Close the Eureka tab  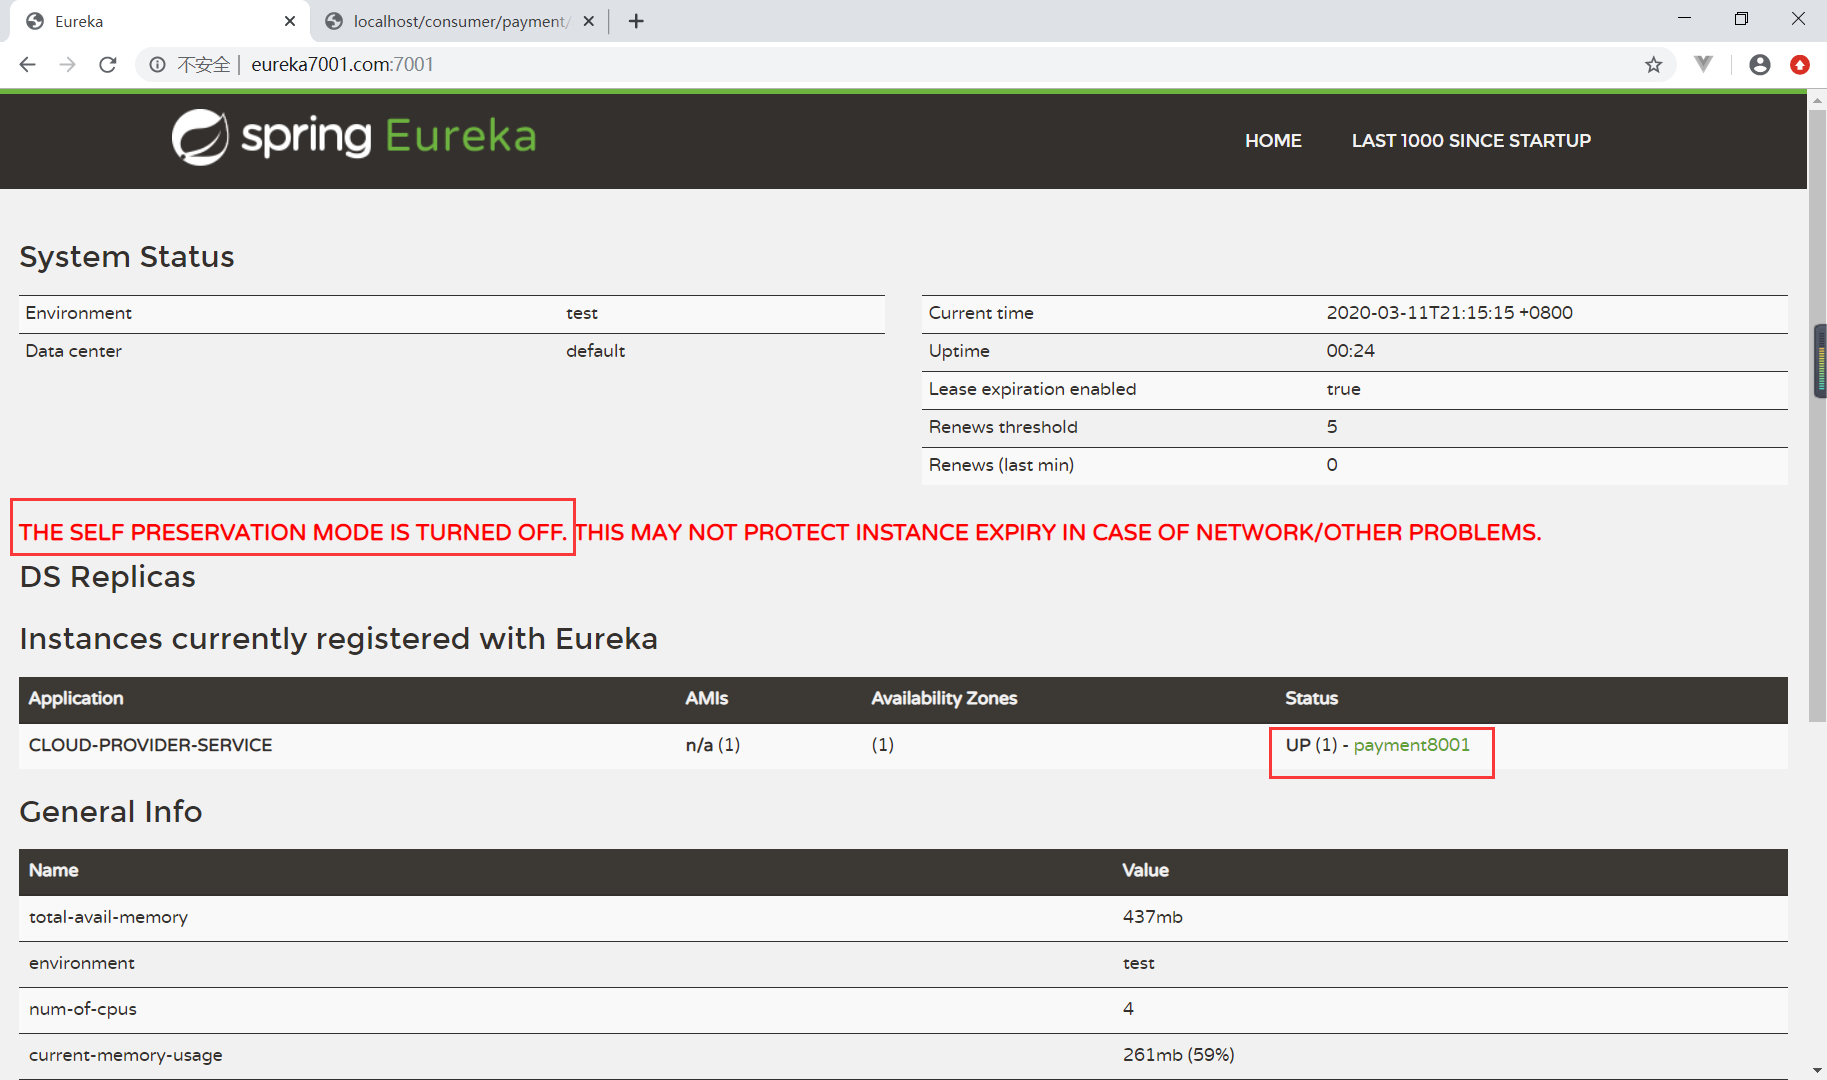[x=290, y=21]
